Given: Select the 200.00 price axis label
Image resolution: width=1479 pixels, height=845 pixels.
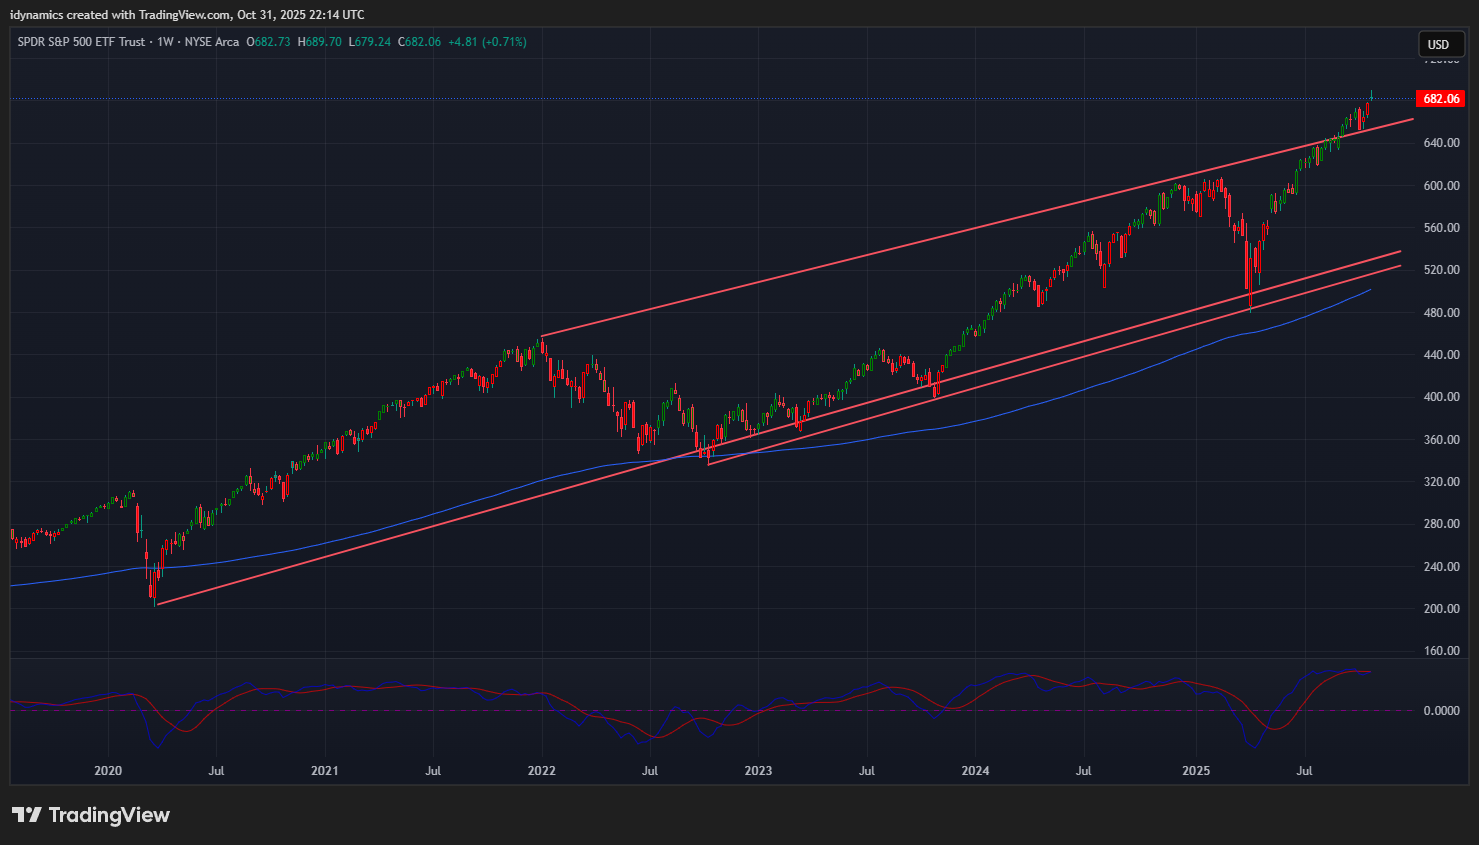Looking at the screenshot, I should [x=1441, y=609].
